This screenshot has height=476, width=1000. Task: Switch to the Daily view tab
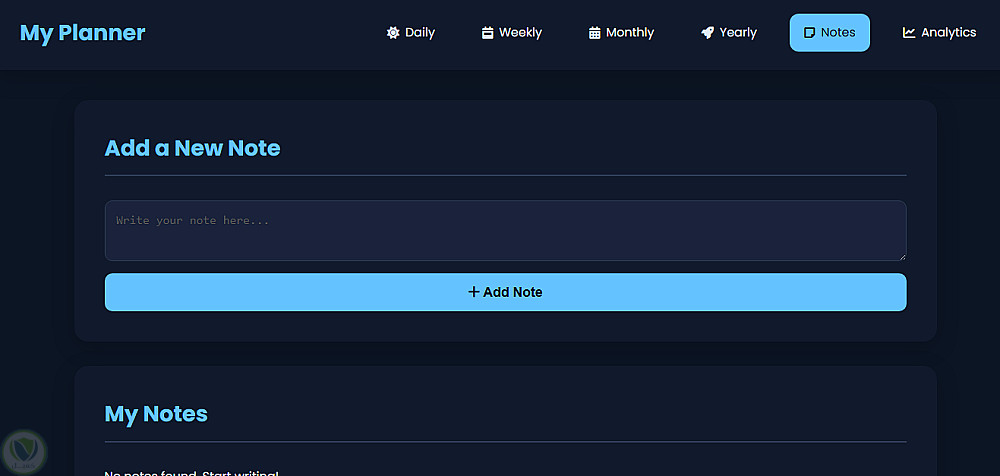click(x=420, y=33)
